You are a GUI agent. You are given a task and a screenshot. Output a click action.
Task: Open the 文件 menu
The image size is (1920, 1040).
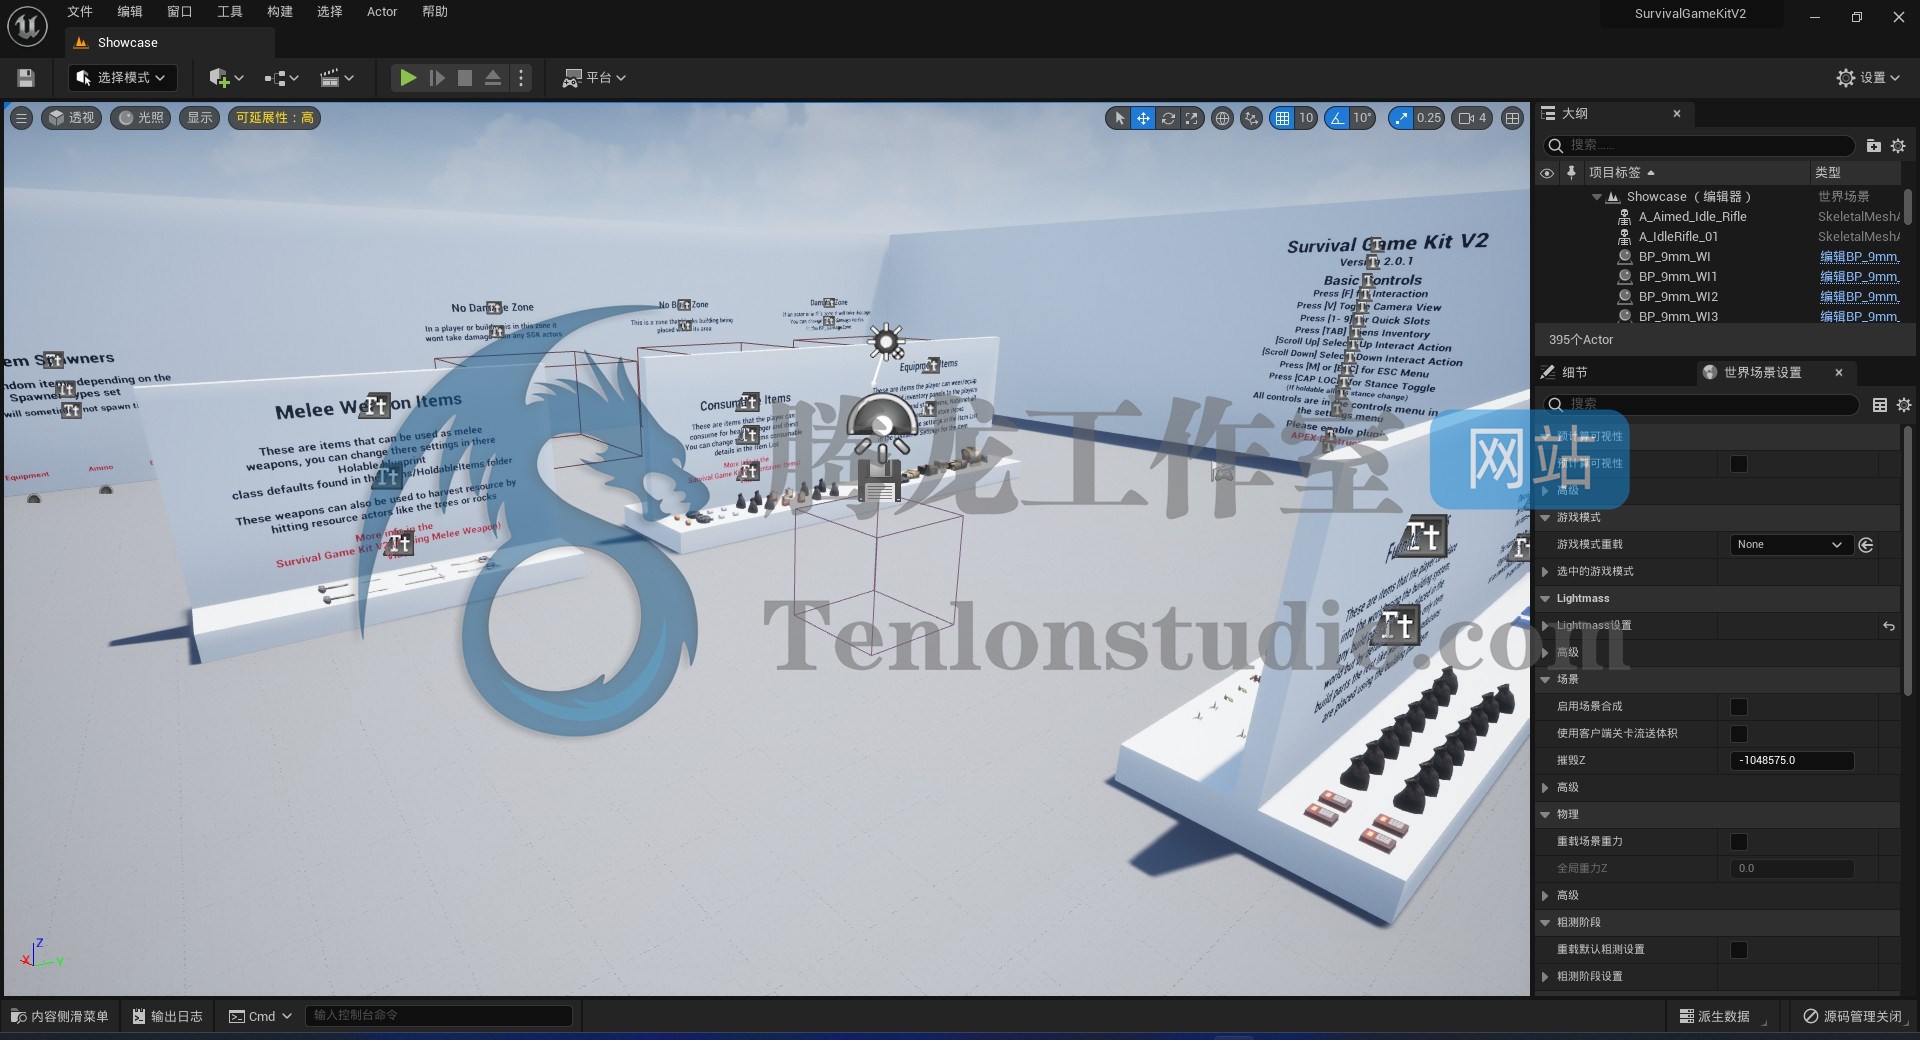point(80,12)
